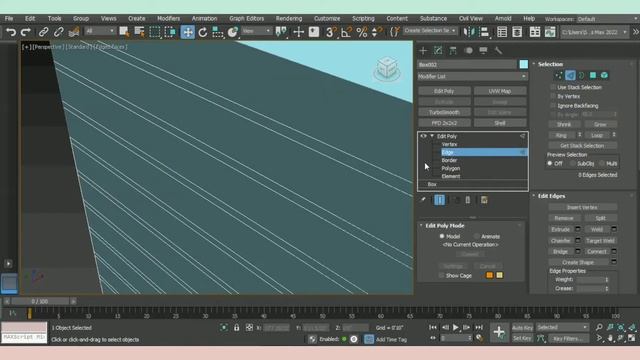
Task: Enable the By Vertex checkbox
Action: pos(553,96)
